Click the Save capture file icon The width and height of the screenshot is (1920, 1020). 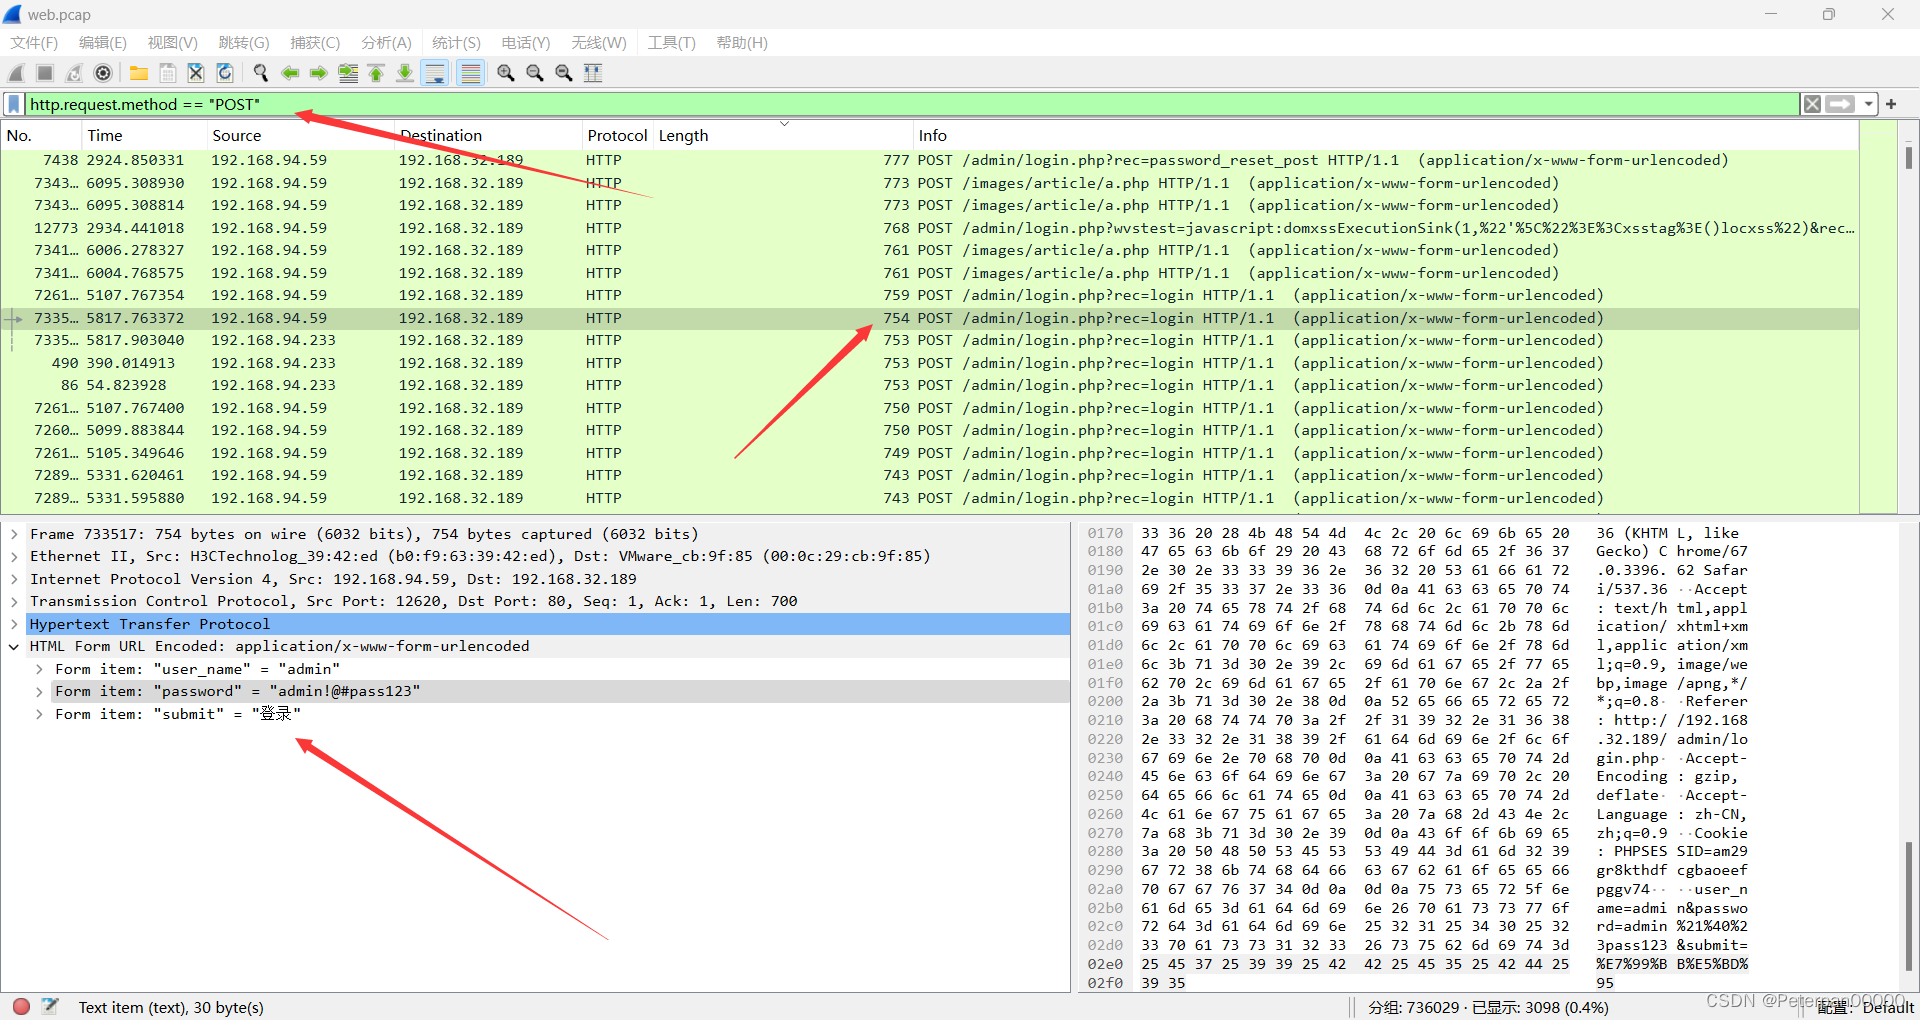tap(168, 73)
